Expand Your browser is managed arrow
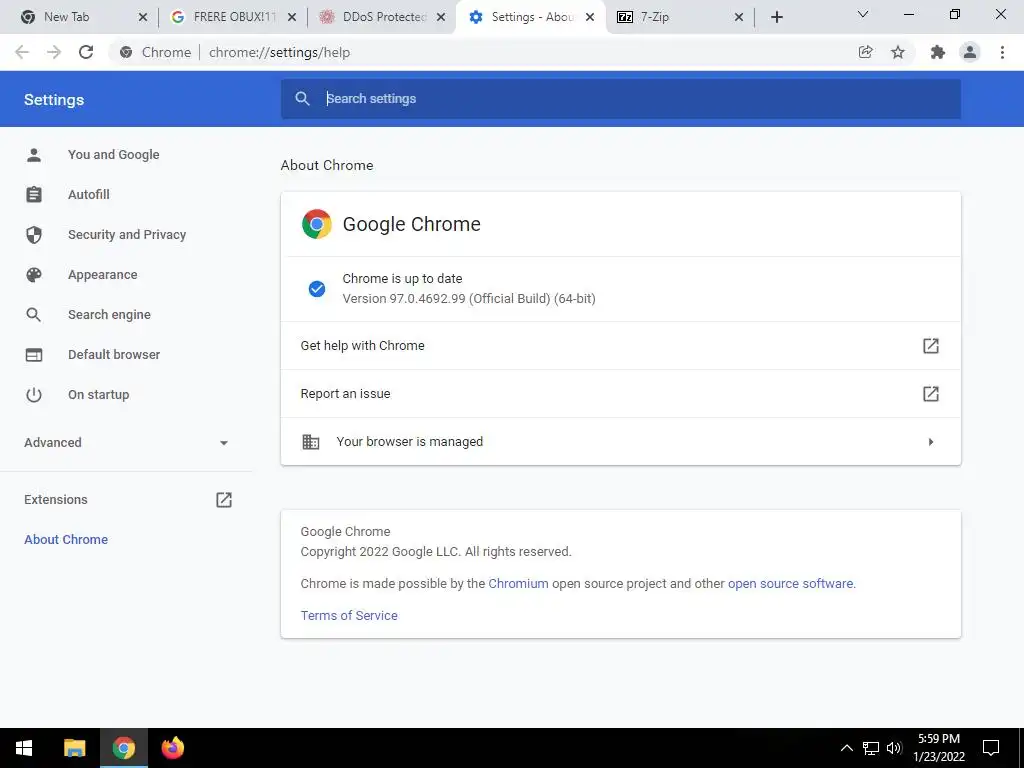This screenshot has height=768, width=1024. [931, 442]
